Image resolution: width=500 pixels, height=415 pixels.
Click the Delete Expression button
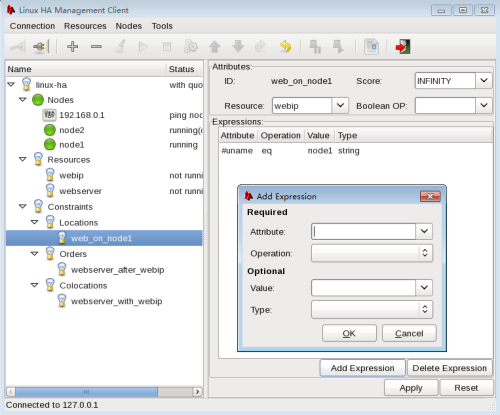pos(450,368)
